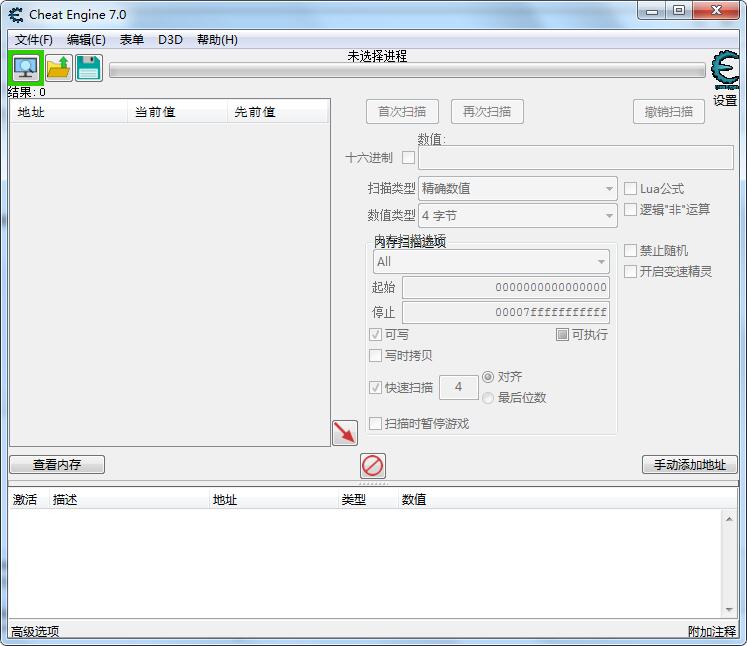Open the 编辑(E) menu

[86, 40]
